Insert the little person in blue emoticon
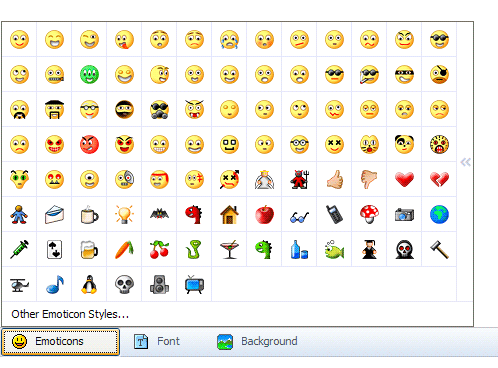Image resolution: width=498 pixels, height=368 pixels. [19, 214]
